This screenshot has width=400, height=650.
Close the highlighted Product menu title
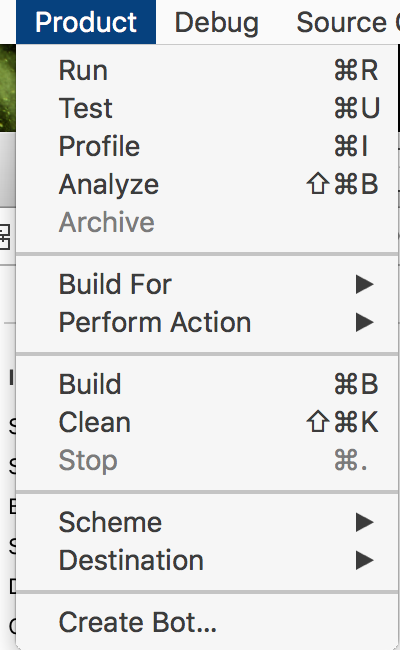(x=86, y=22)
